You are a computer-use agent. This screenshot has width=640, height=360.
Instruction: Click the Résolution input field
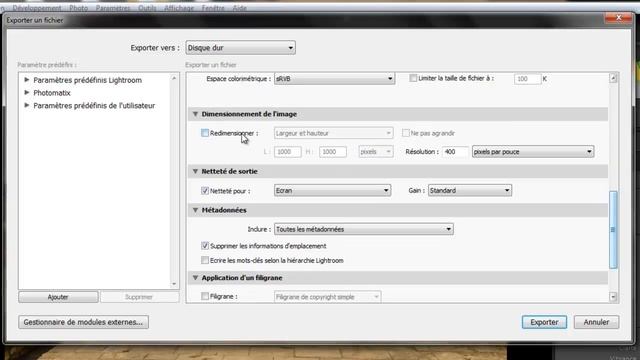(455, 151)
